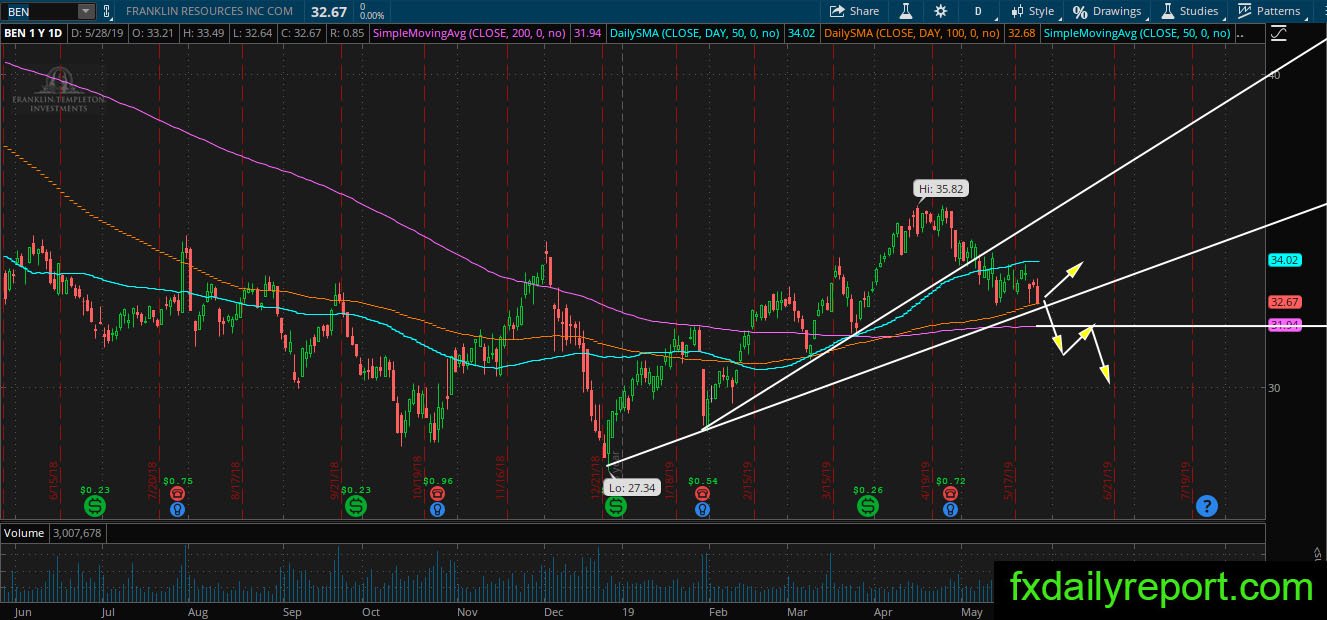Open the Share menu
This screenshot has width=1327, height=620.
click(x=854, y=11)
